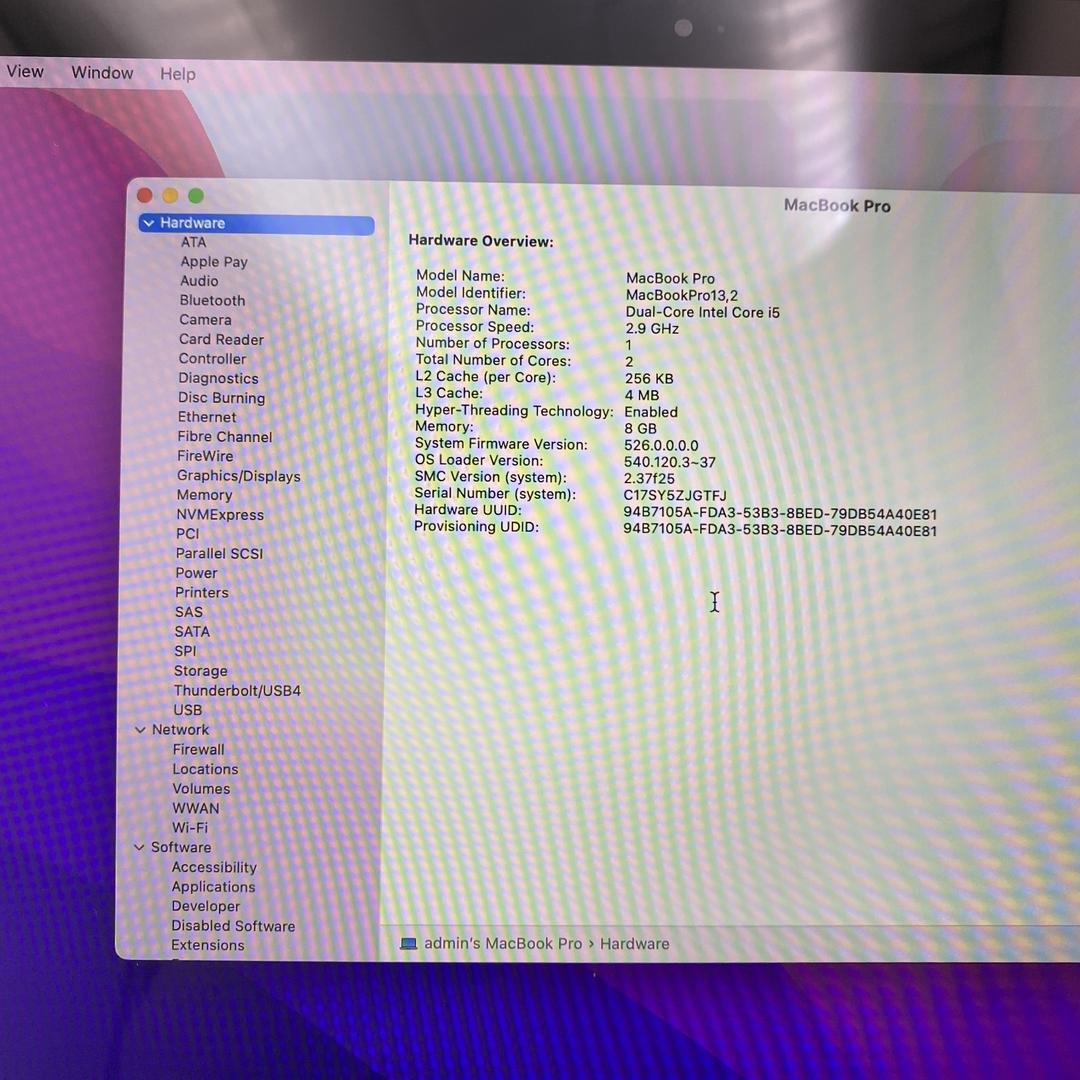Select Volumes under Network
This screenshot has width=1080, height=1080.
tap(201, 789)
